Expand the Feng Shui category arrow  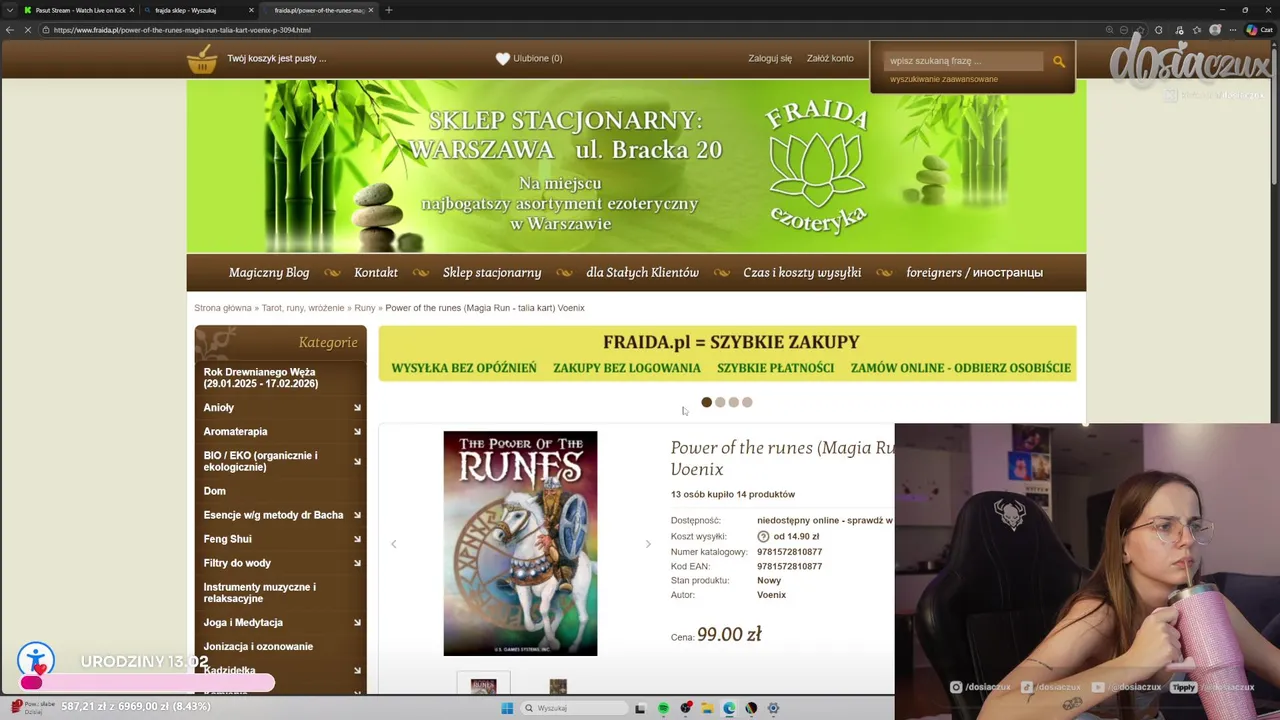pos(357,539)
